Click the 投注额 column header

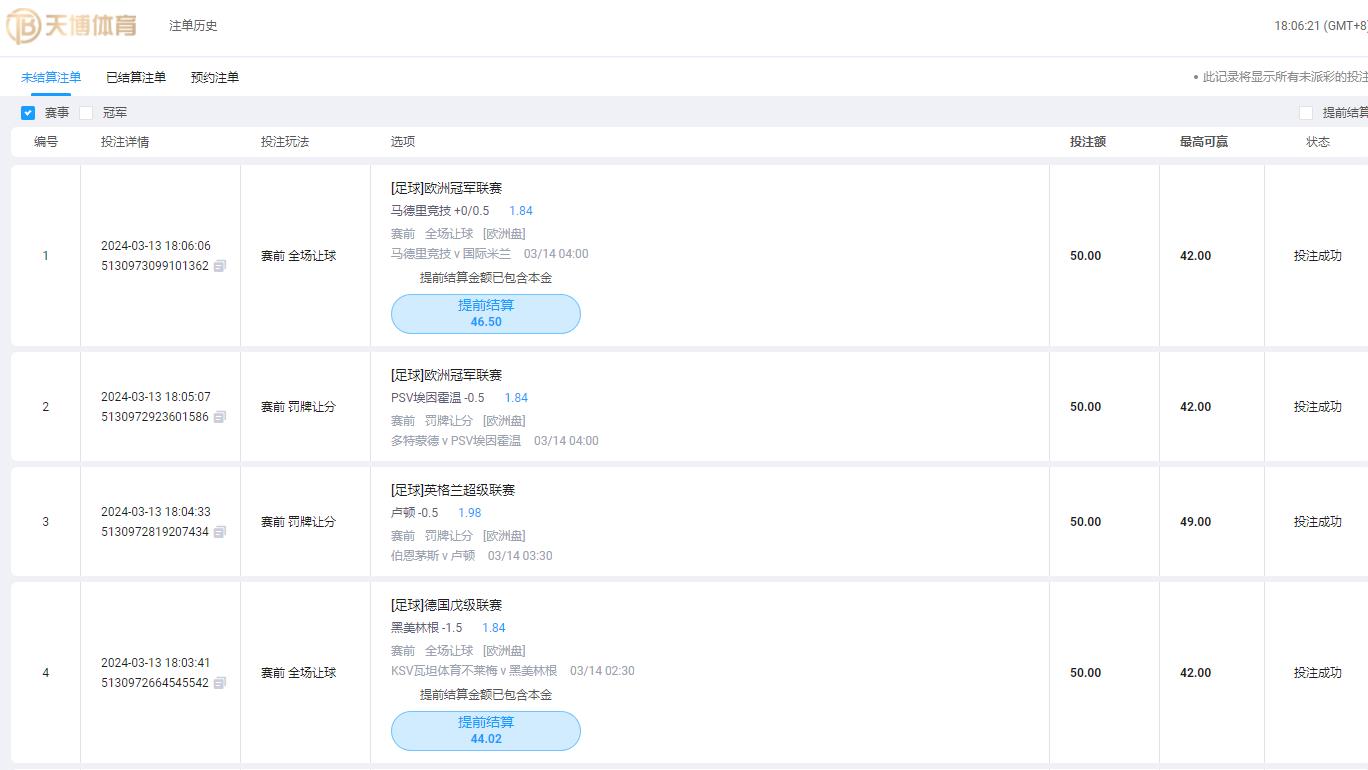tap(1088, 142)
